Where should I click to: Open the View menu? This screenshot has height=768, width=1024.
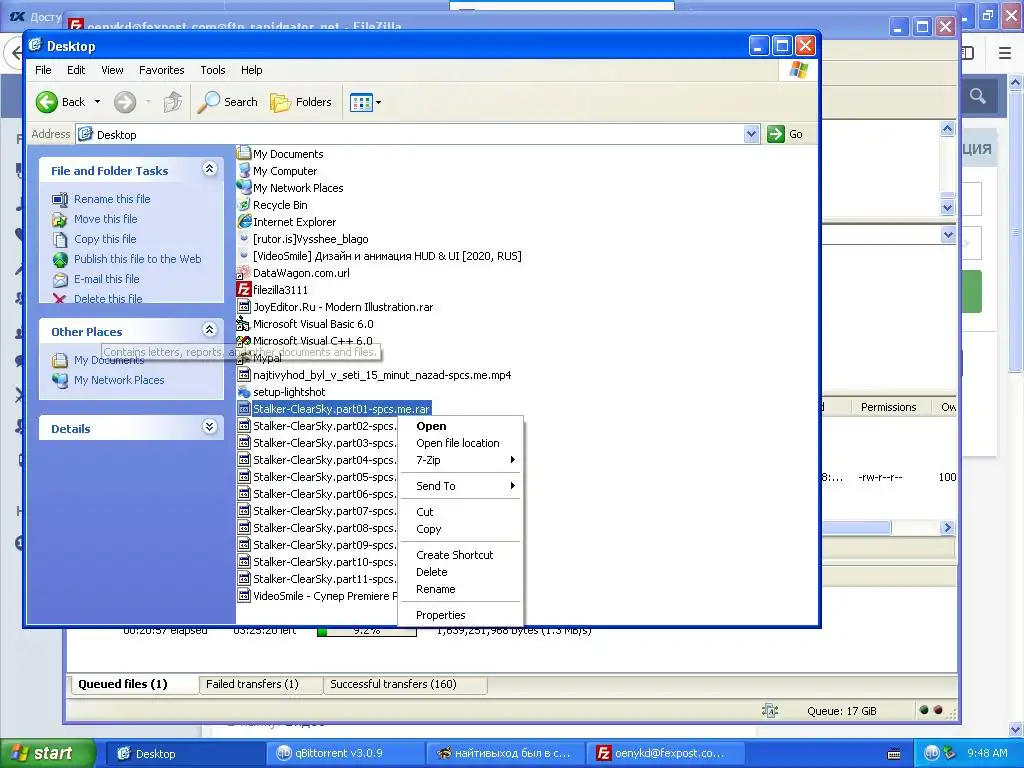(112, 70)
